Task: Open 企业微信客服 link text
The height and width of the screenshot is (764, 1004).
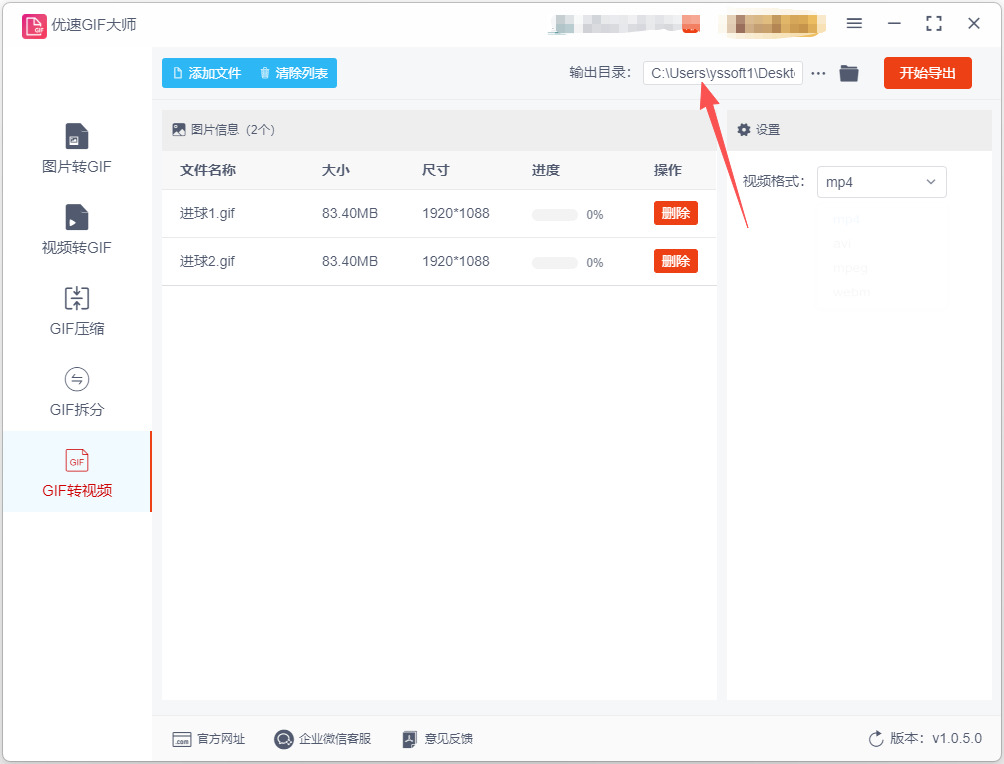Action: (335, 739)
